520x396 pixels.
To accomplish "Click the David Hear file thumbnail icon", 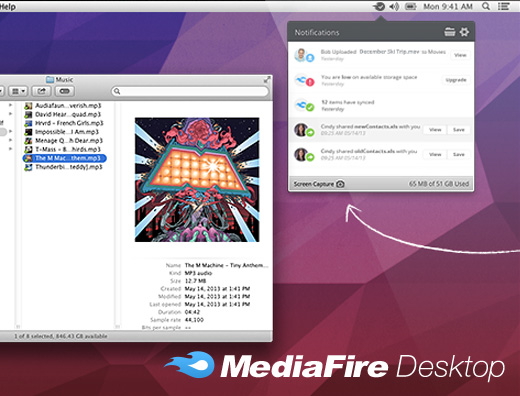I will [28, 114].
